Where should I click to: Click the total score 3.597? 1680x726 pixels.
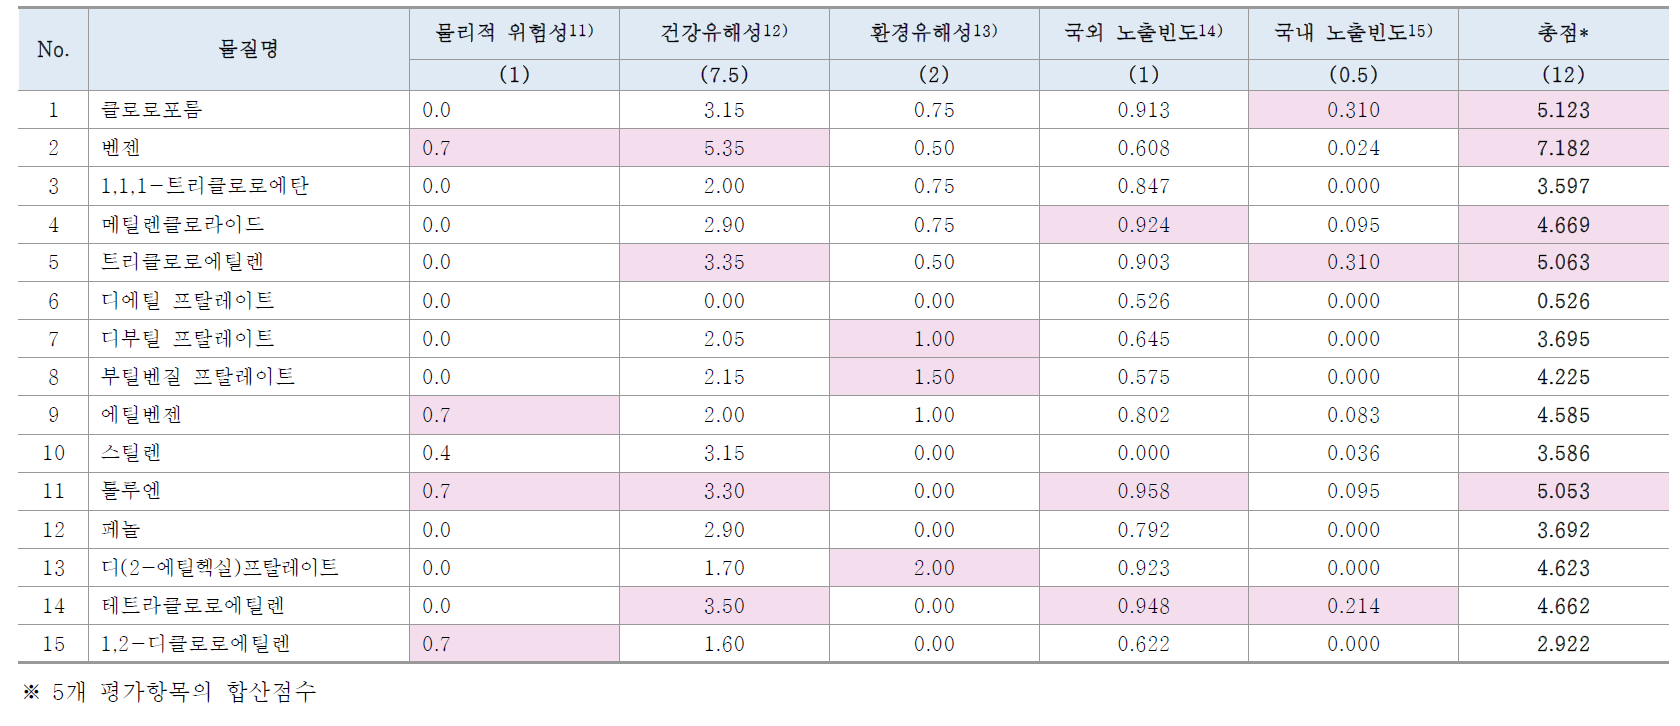coord(1563,186)
